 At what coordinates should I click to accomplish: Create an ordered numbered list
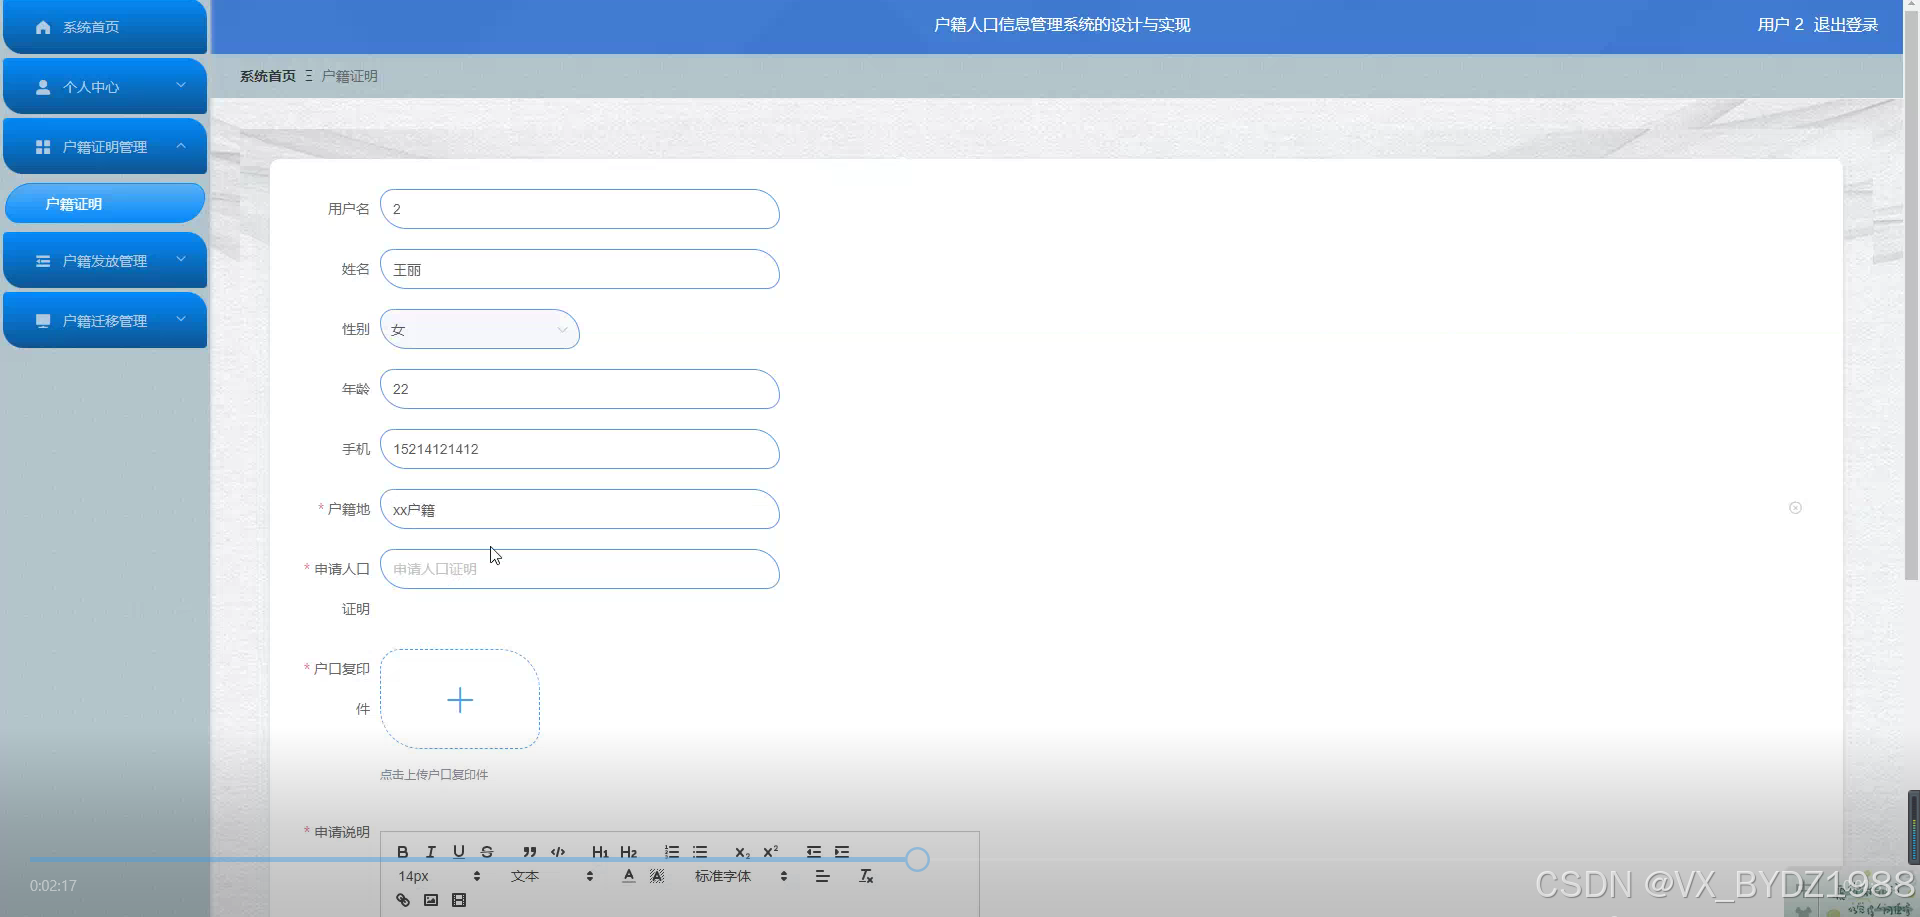pyautogui.click(x=672, y=852)
